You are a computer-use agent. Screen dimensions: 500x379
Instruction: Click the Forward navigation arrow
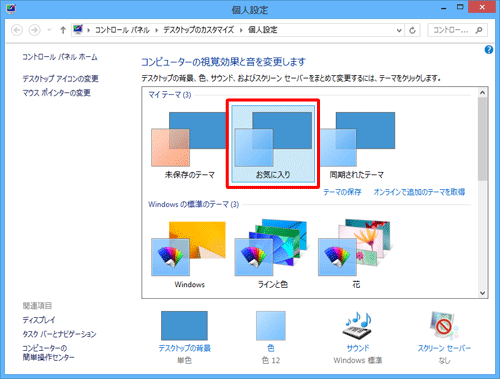tap(34, 30)
